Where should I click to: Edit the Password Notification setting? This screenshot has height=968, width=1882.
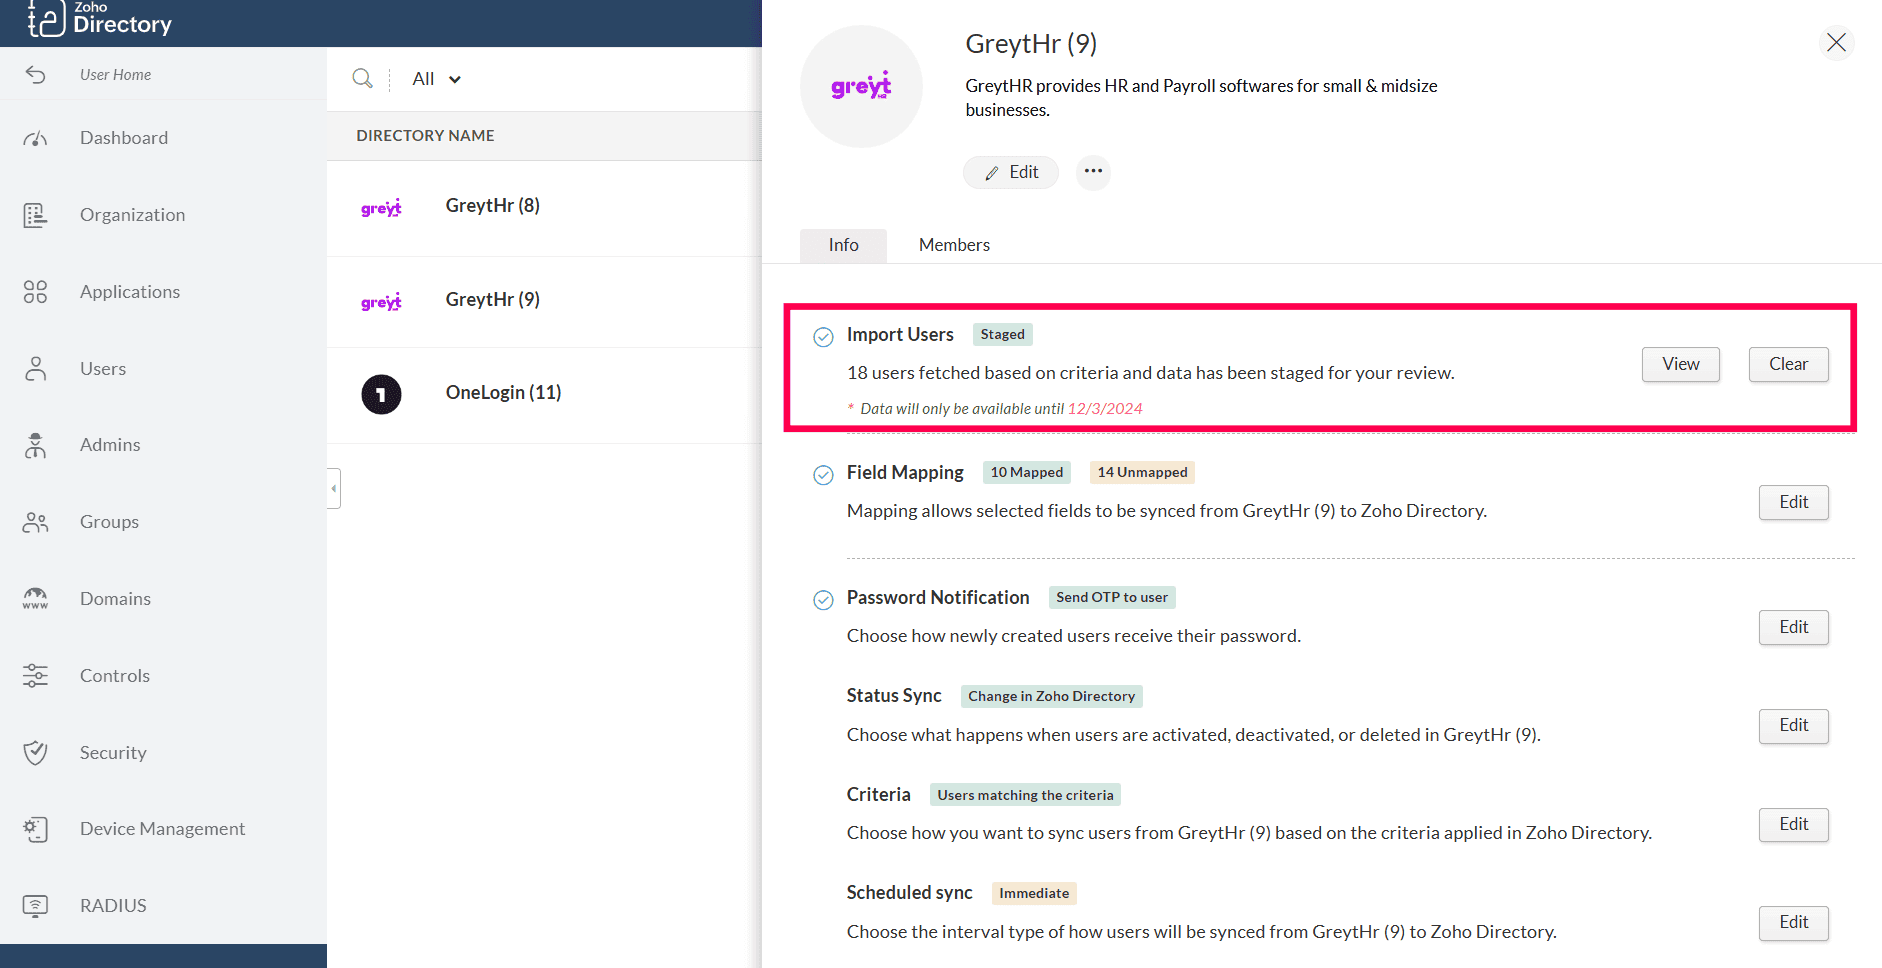(1794, 627)
